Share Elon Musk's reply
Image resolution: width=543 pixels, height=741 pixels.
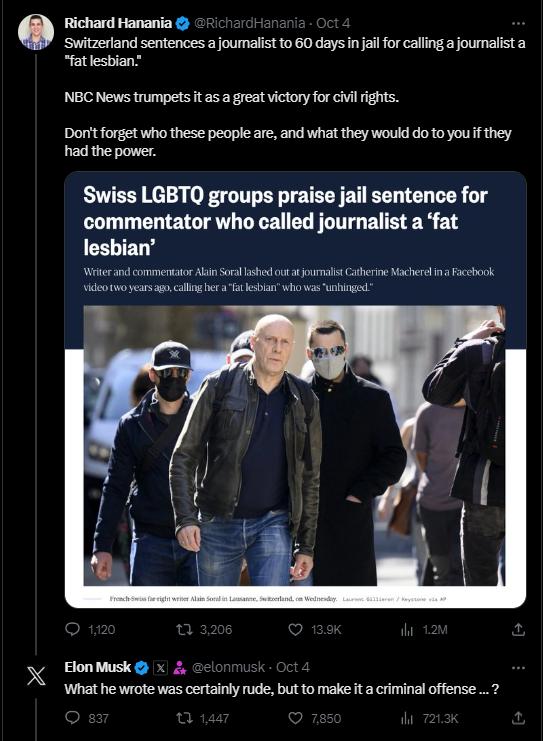[518, 718]
